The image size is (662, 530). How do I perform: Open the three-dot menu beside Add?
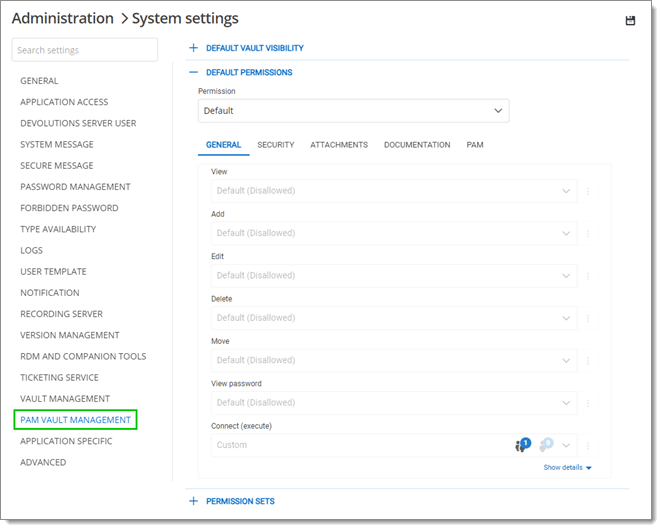click(x=588, y=234)
